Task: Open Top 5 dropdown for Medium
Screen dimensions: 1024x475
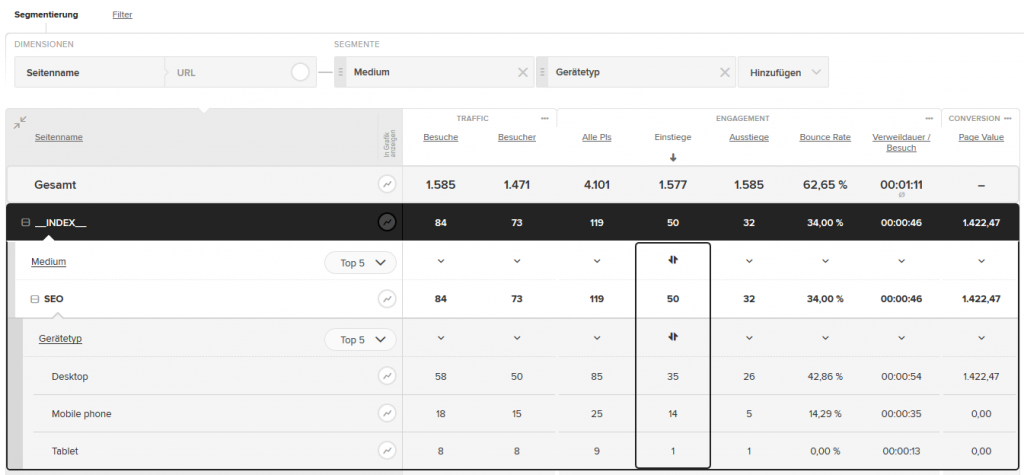Action: pos(360,263)
